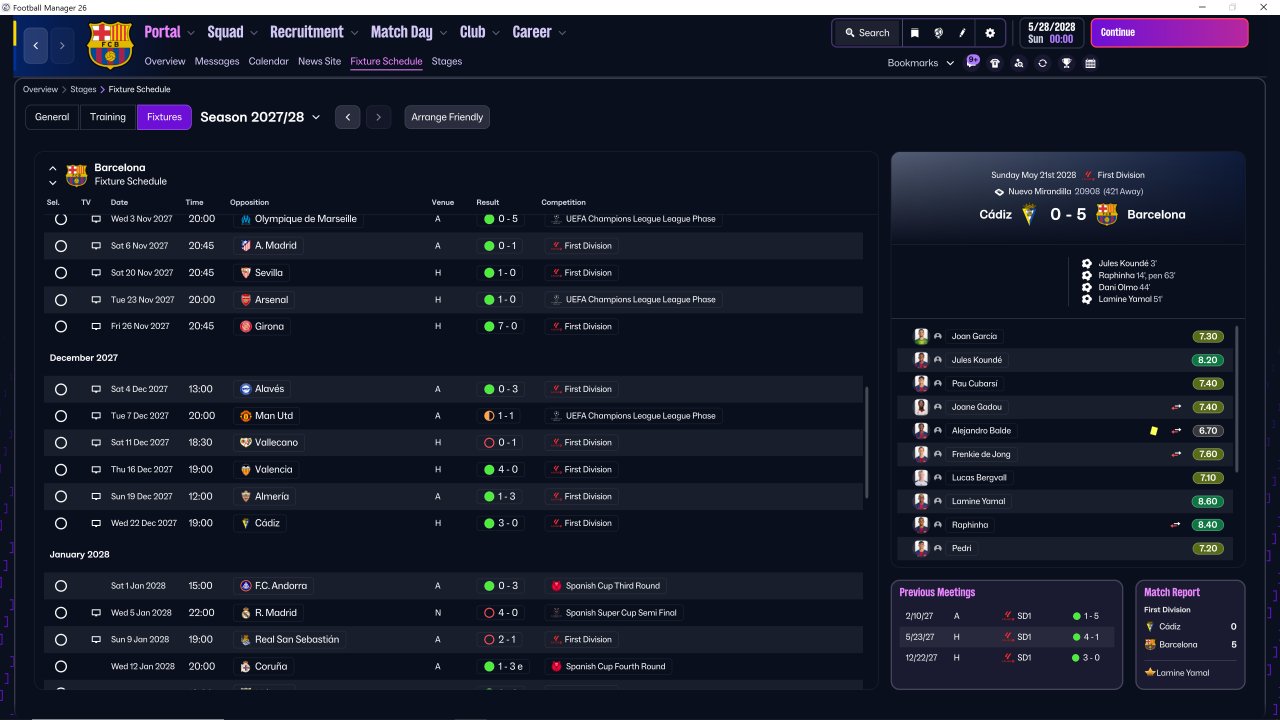This screenshot has height=720, width=1280.
Task: Click the Stages breadcrumb link
Action: click(83, 90)
